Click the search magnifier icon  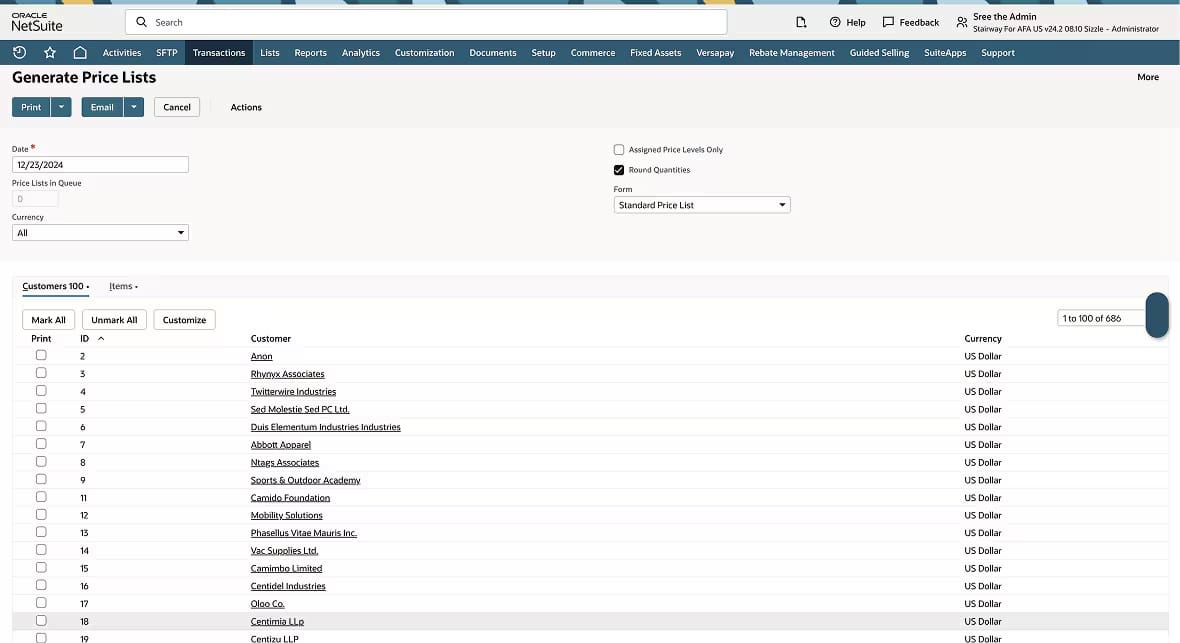point(141,22)
